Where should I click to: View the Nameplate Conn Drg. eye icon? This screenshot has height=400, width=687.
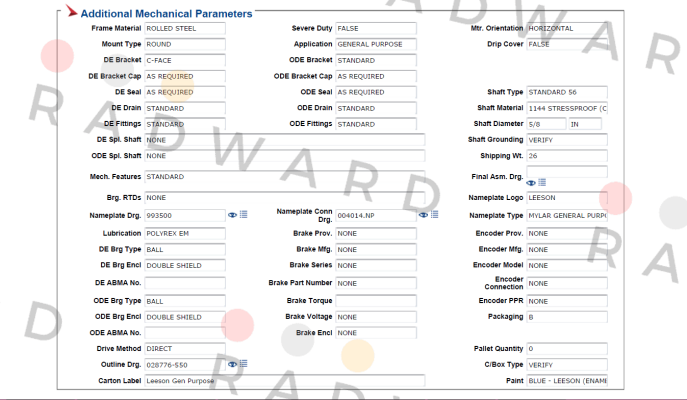423,215
